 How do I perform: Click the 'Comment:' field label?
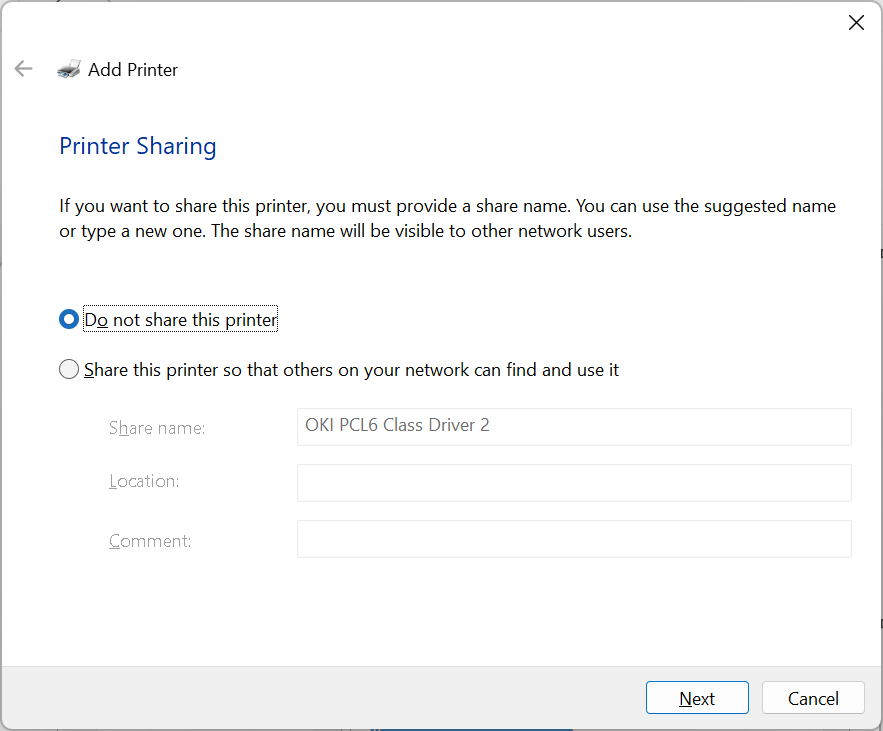tap(150, 541)
